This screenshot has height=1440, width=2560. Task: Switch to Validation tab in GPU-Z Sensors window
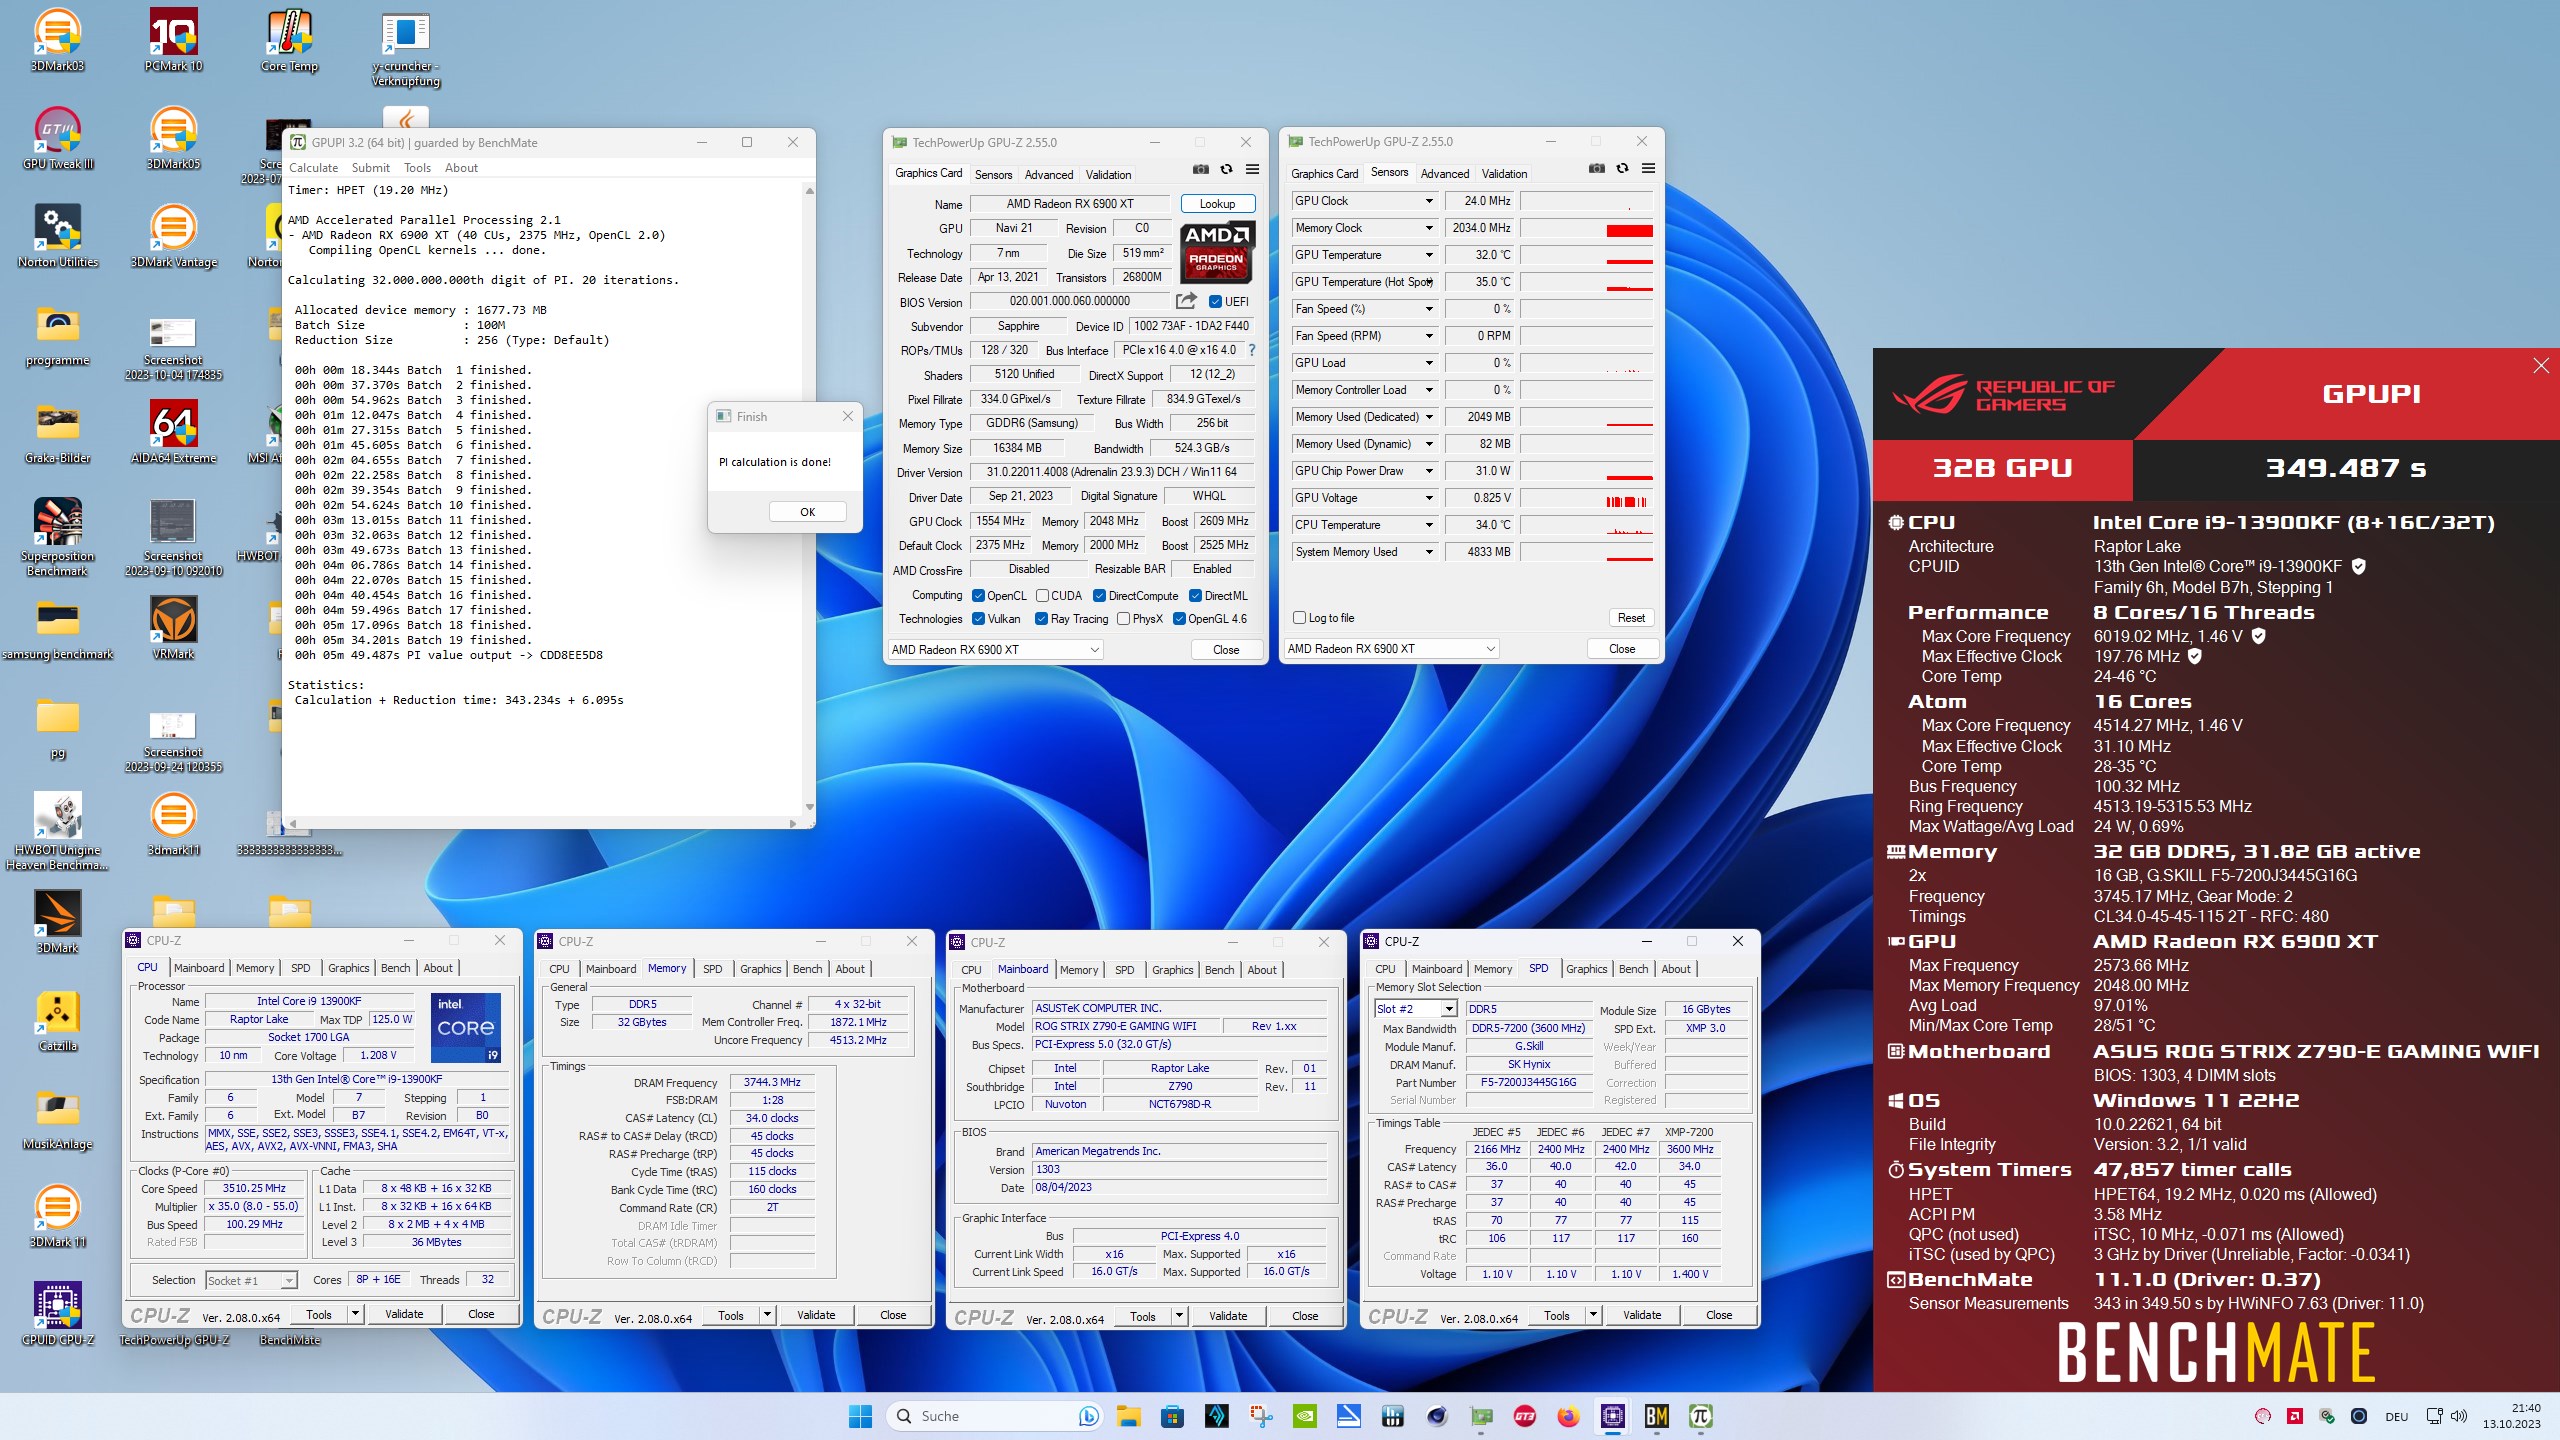[x=1504, y=173]
